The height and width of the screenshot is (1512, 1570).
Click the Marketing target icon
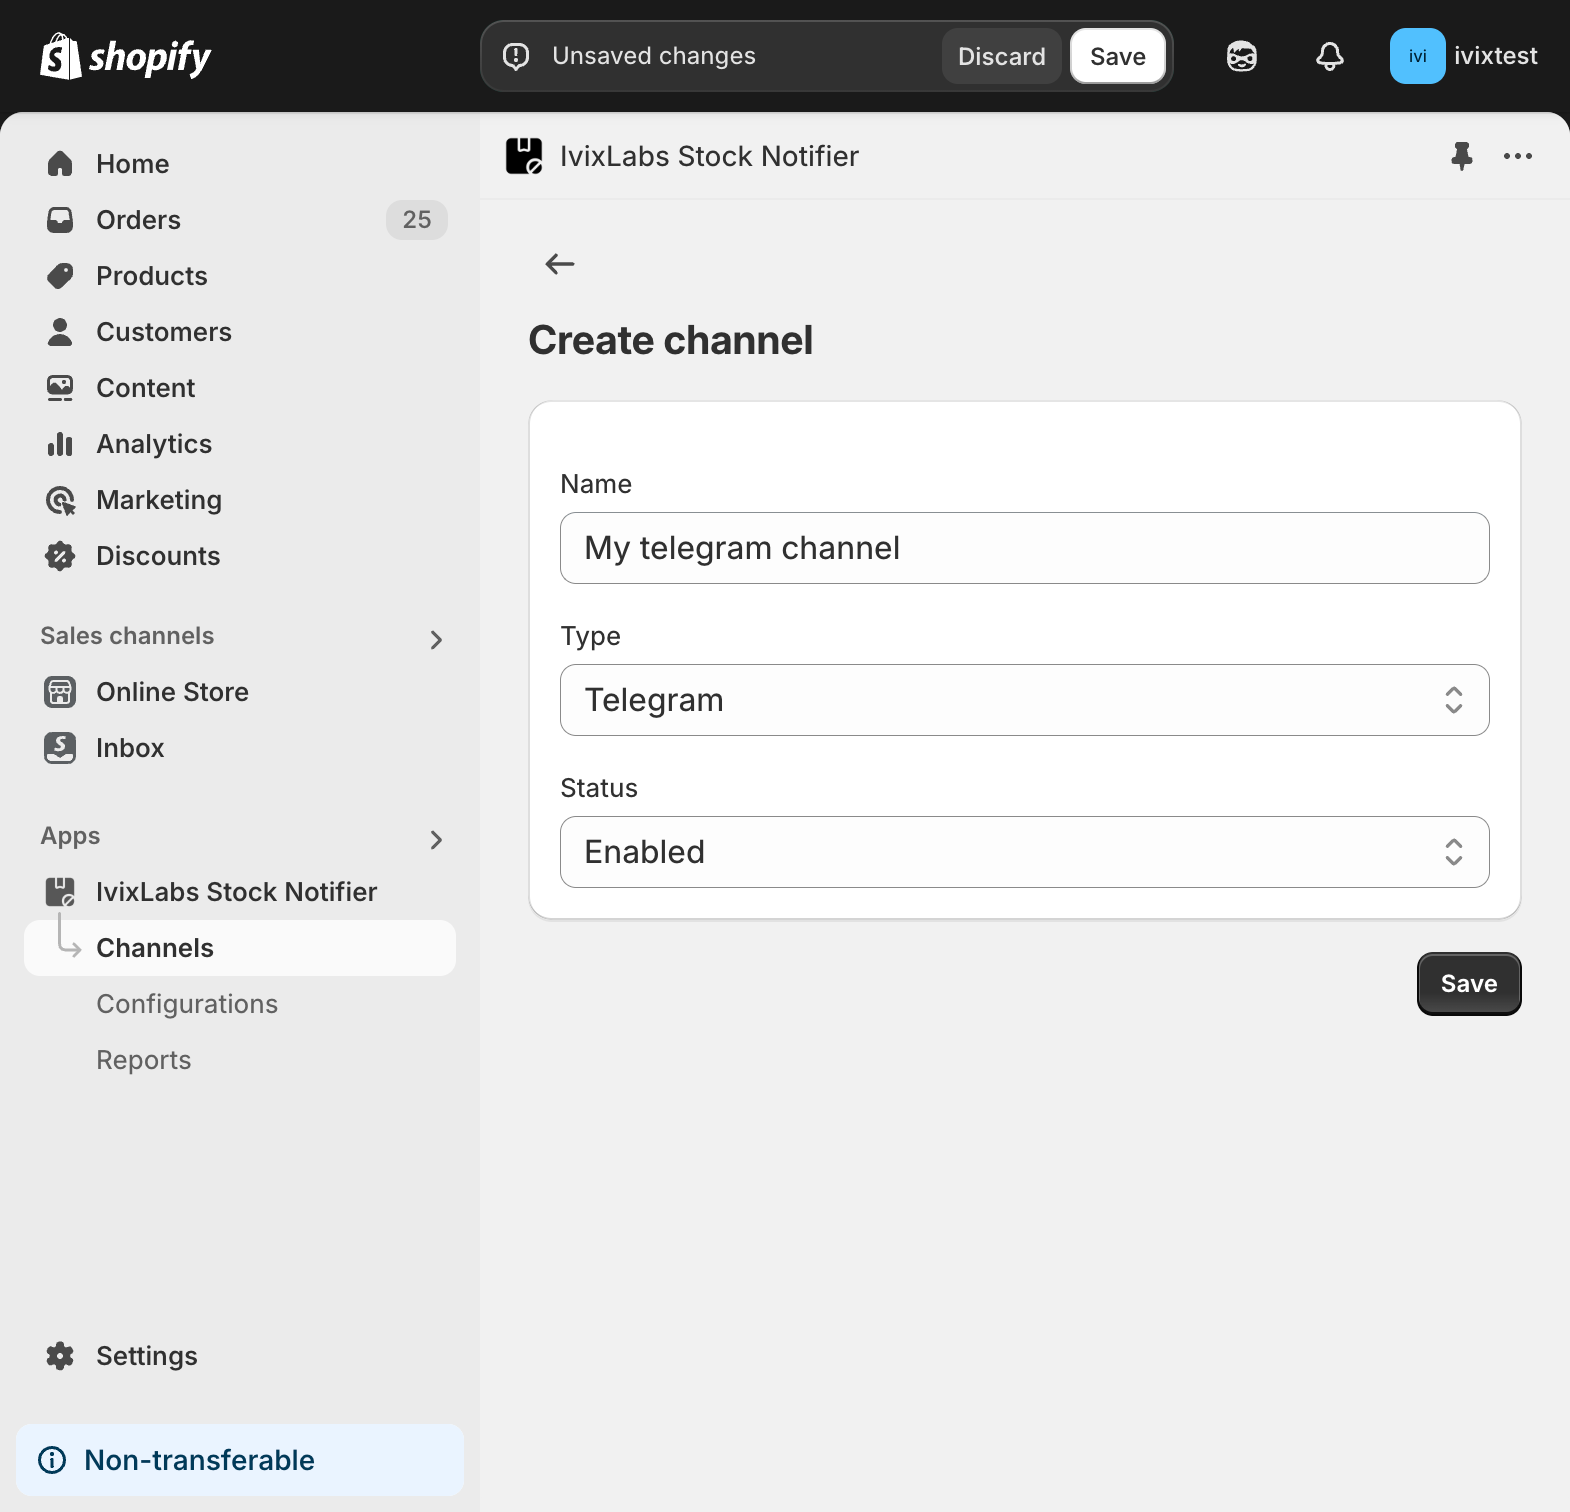point(60,500)
